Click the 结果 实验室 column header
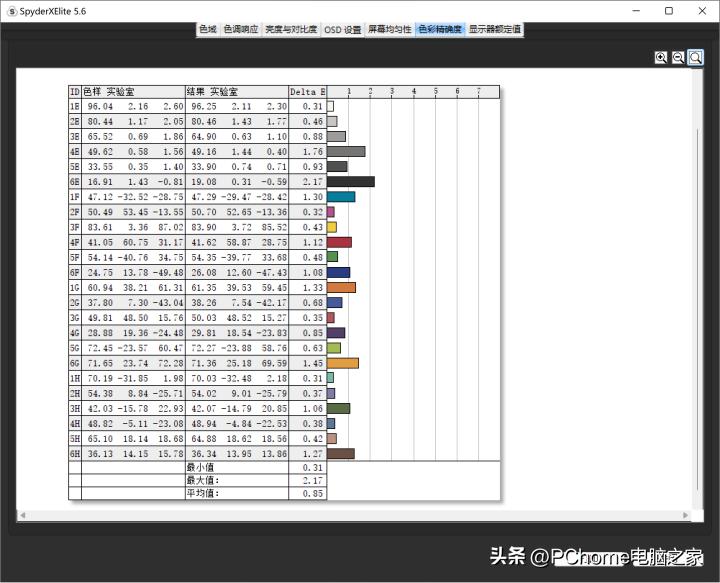 [x=237, y=92]
